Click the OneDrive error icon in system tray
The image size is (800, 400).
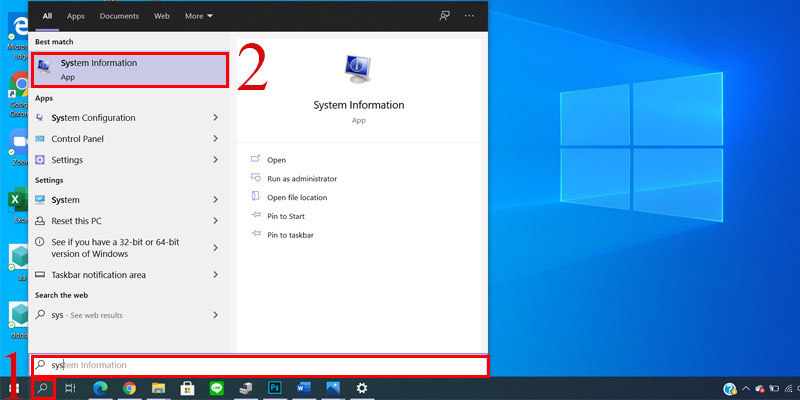click(760, 389)
